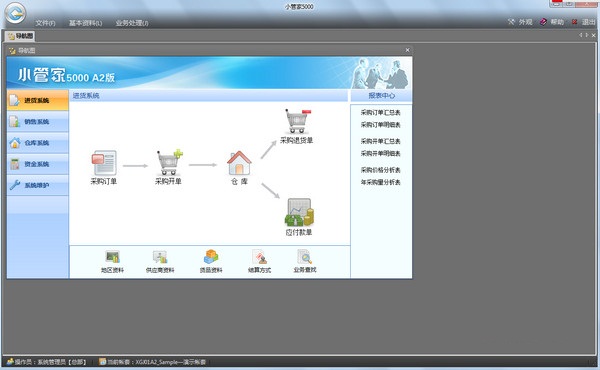Click the 导航图 panel title icon
This screenshot has height=370, width=600.
click(x=12, y=51)
